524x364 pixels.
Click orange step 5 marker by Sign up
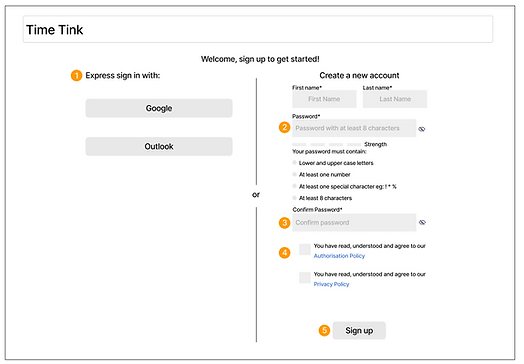coord(324,330)
